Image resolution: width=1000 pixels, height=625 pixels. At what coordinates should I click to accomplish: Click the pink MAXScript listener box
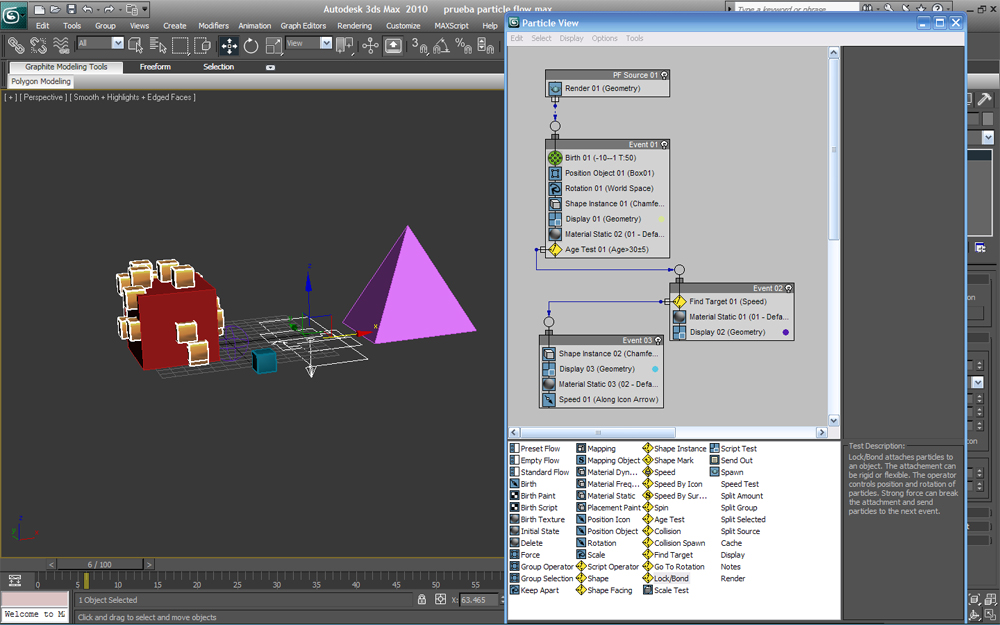tap(34, 599)
